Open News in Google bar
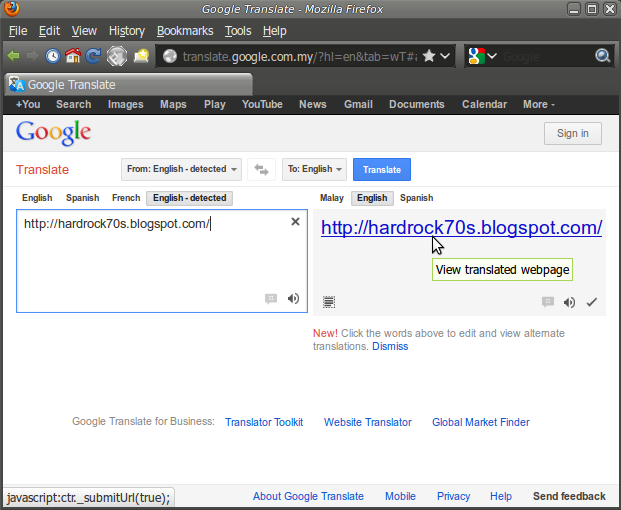 [x=313, y=104]
